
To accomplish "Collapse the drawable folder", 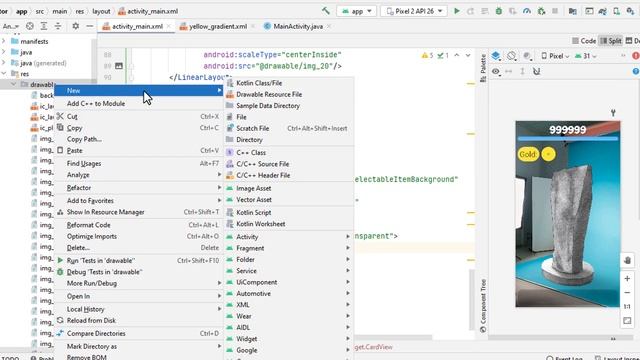I will pyautogui.click(x=14, y=84).
